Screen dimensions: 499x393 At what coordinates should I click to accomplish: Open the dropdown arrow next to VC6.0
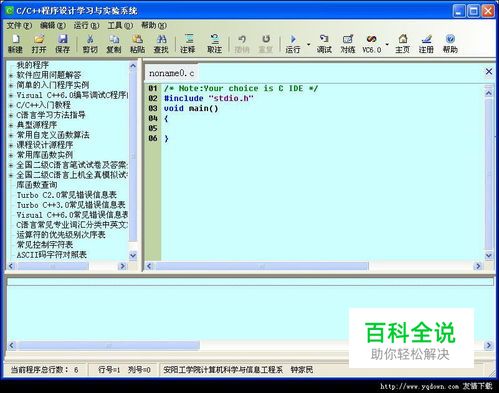(387, 44)
